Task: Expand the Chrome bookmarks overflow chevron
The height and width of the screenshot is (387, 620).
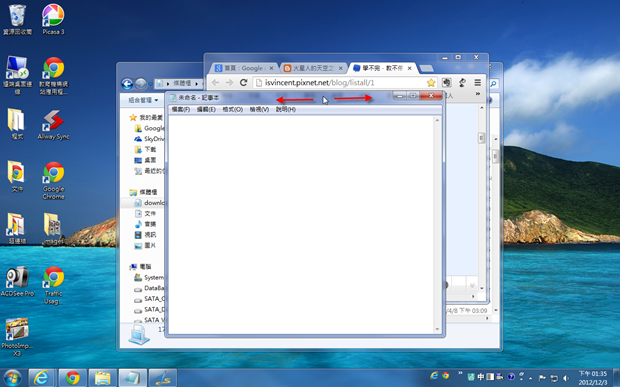Action: pyautogui.click(x=478, y=94)
